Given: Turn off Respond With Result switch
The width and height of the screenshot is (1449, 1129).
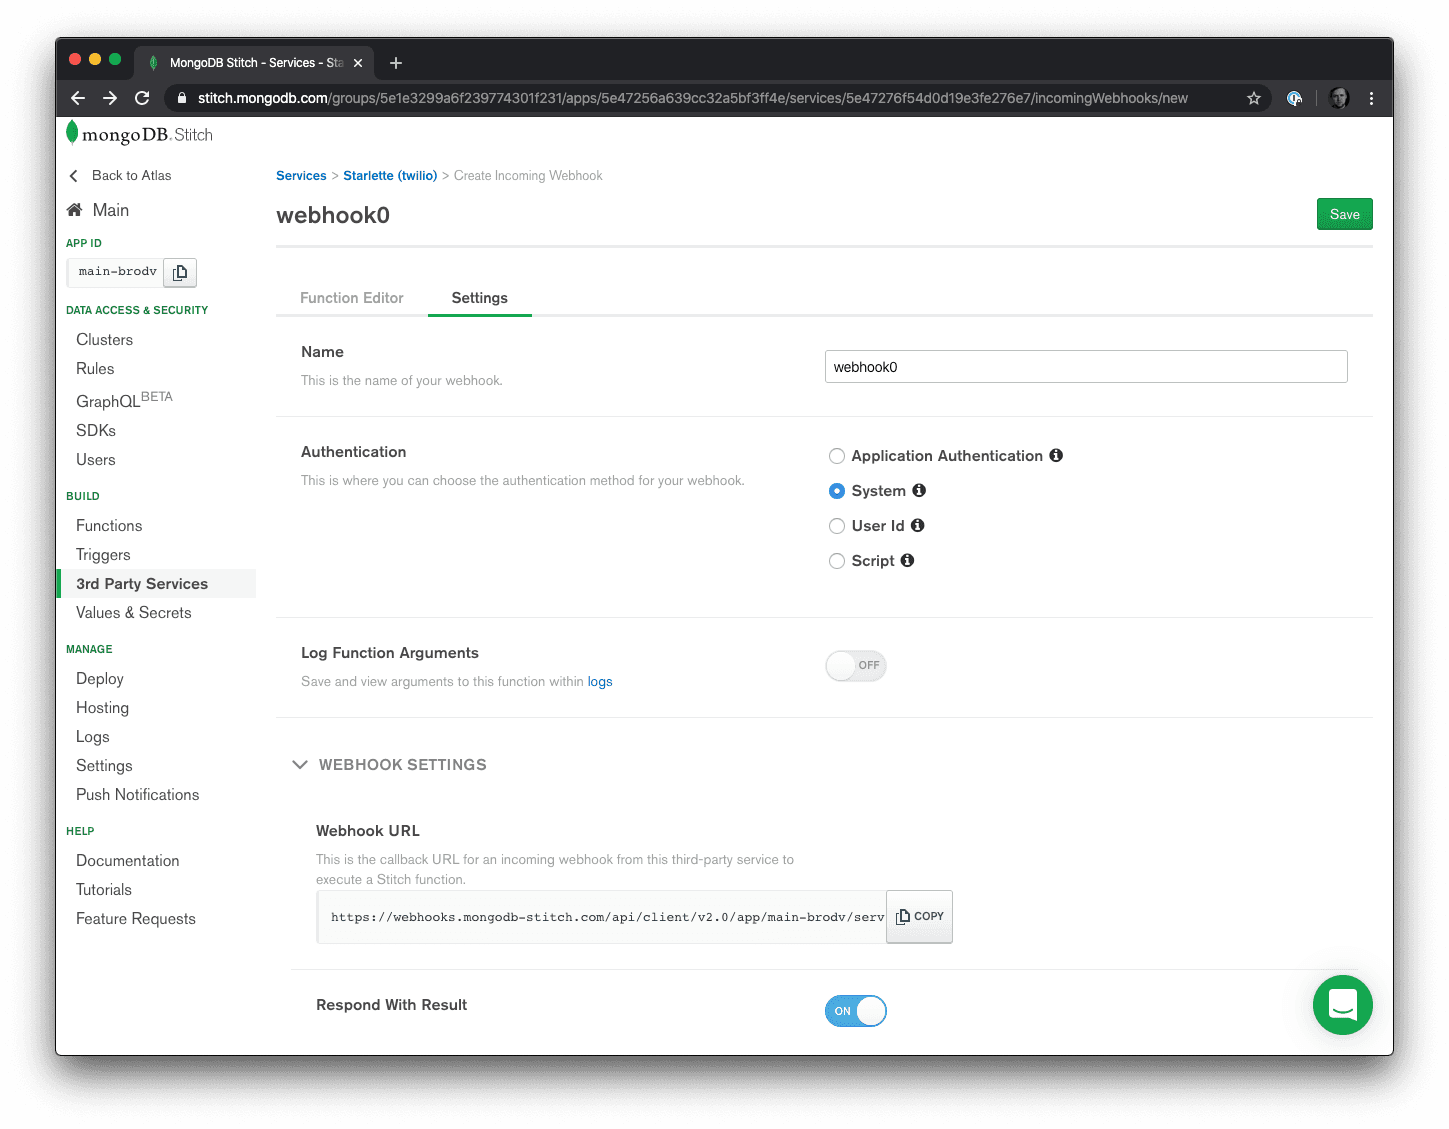Looking at the screenshot, I should 856,1011.
